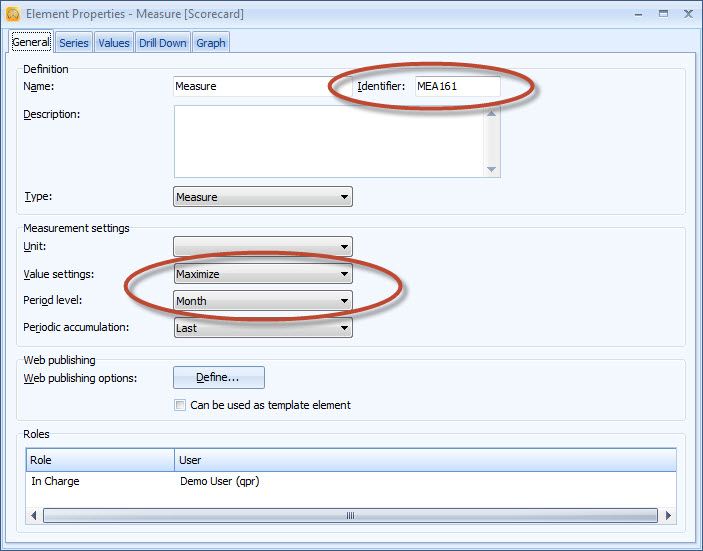The image size is (703, 551).
Task: Click the description box down scroll arrow
Action: [491, 169]
